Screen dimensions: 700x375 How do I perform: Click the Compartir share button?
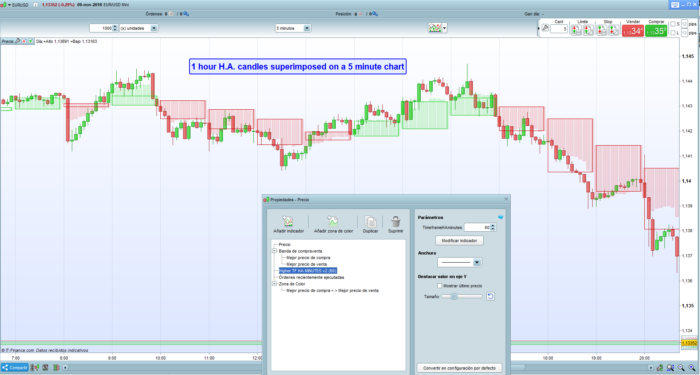15,367
